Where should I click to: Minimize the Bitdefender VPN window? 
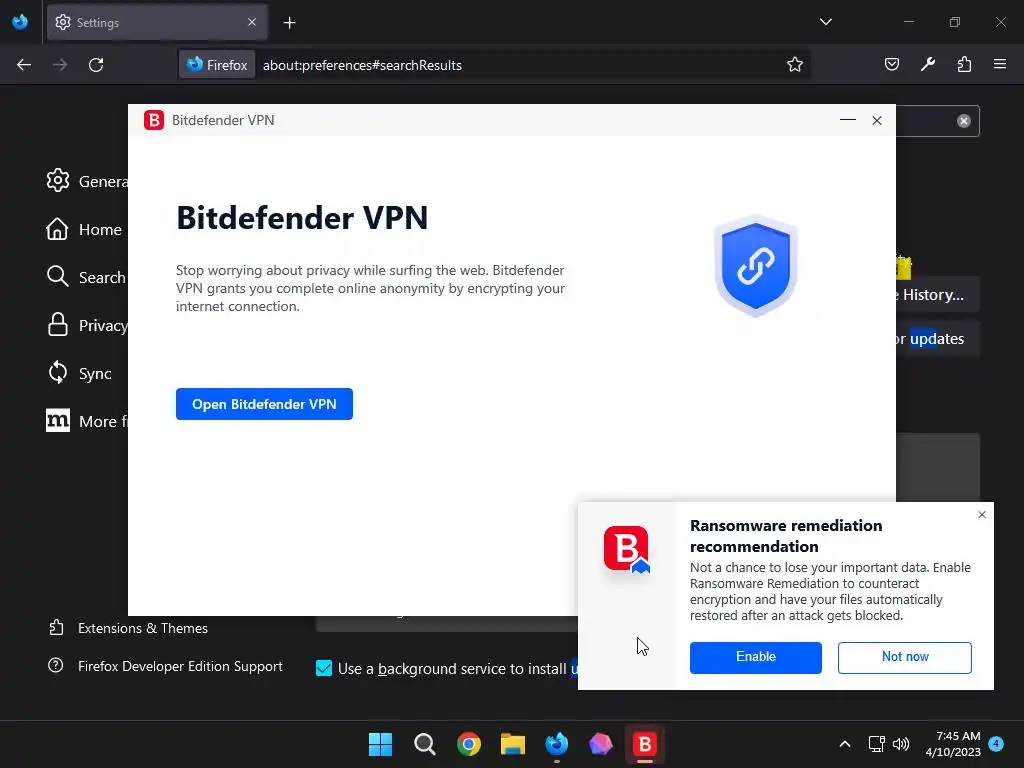[x=848, y=120]
